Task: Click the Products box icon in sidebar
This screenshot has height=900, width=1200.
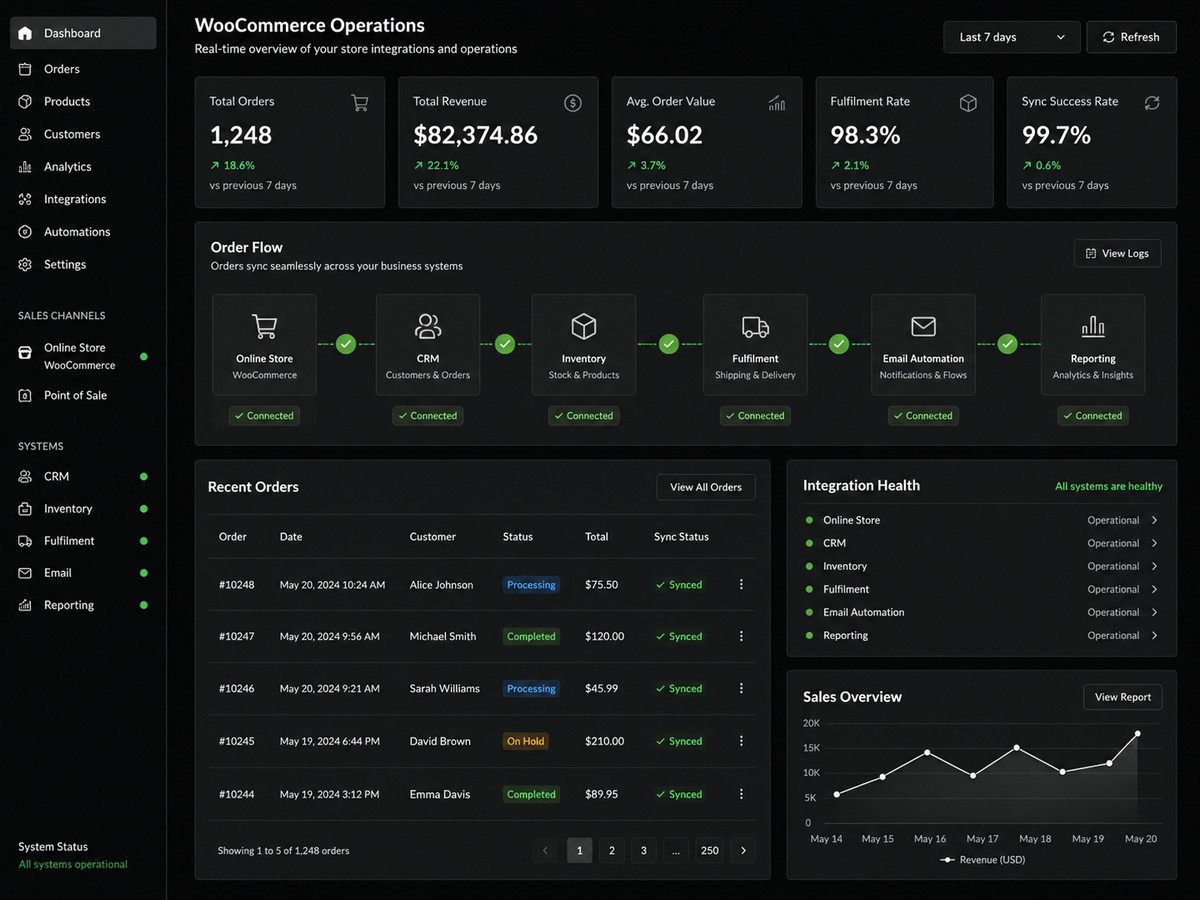Action: [25, 102]
